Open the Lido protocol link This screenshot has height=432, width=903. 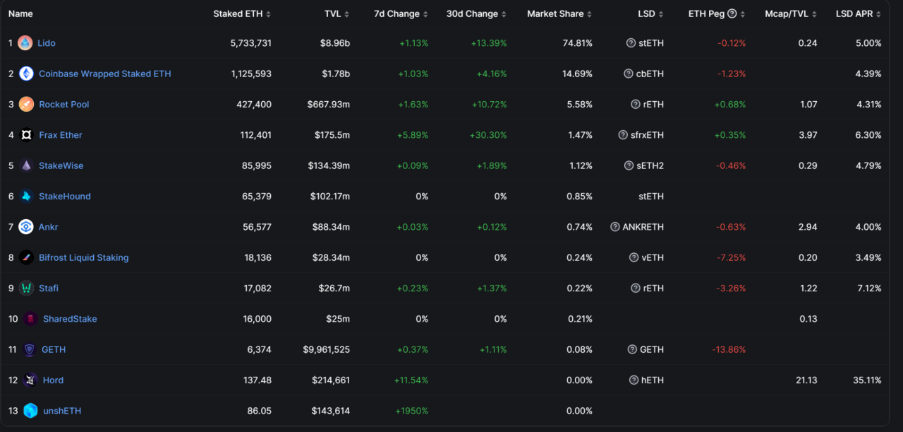[x=47, y=43]
